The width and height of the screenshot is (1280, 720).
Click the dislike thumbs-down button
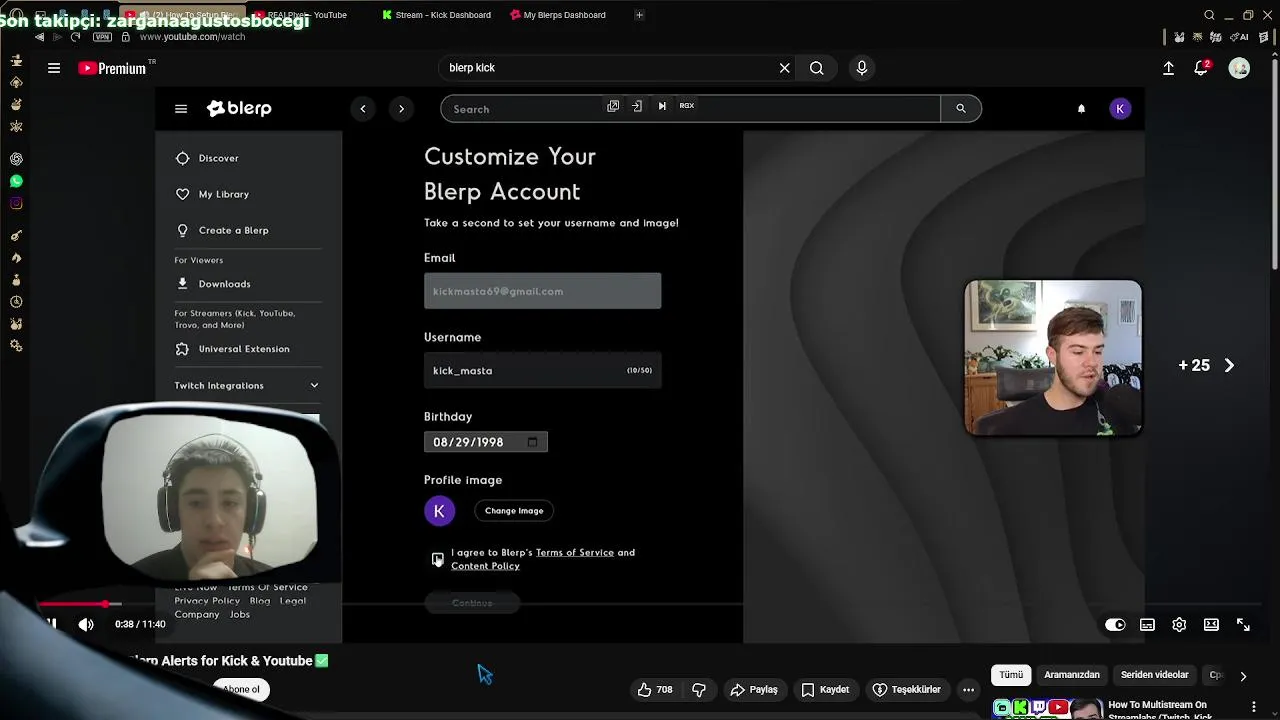click(699, 690)
